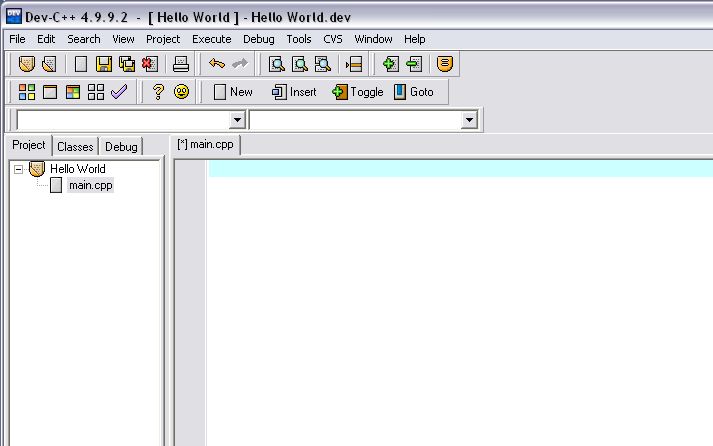
Task: Click the Goto bookmark button
Action: (x=413, y=92)
